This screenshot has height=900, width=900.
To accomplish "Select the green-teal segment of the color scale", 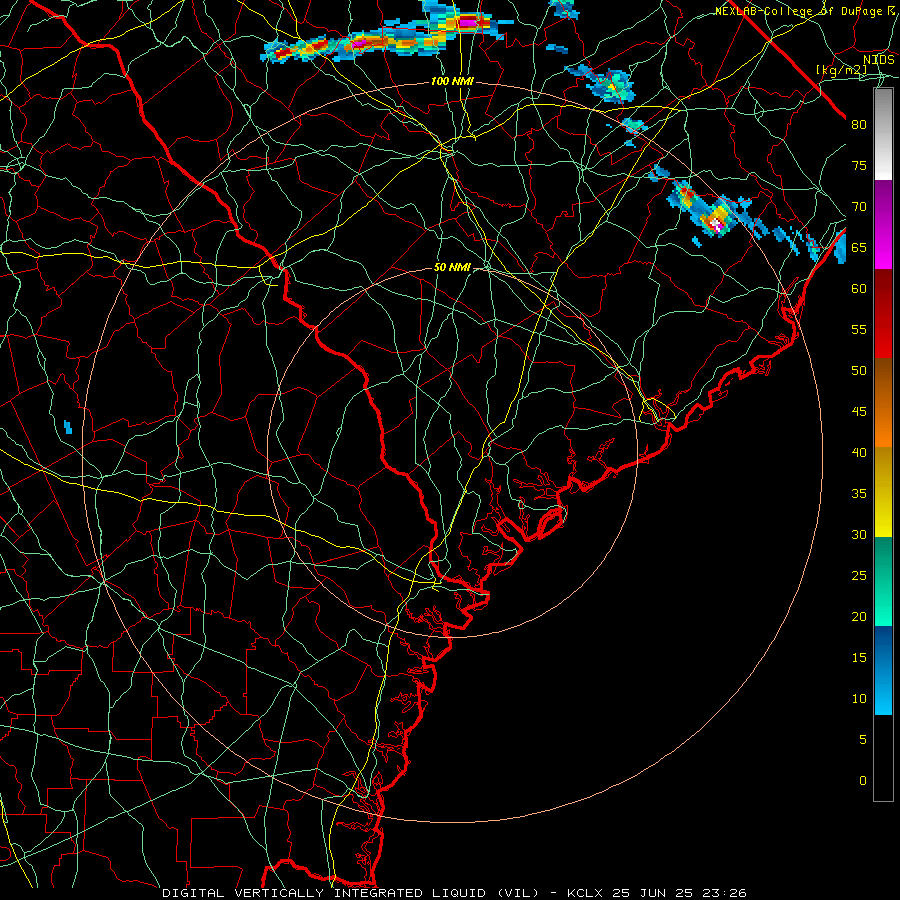I will click(x=883, y=581).
